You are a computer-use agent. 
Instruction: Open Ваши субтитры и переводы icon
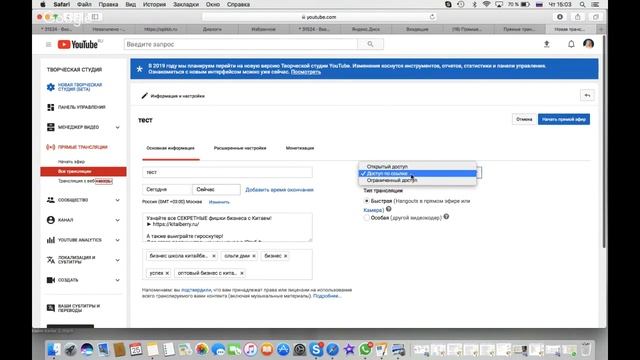click(51, 308)
